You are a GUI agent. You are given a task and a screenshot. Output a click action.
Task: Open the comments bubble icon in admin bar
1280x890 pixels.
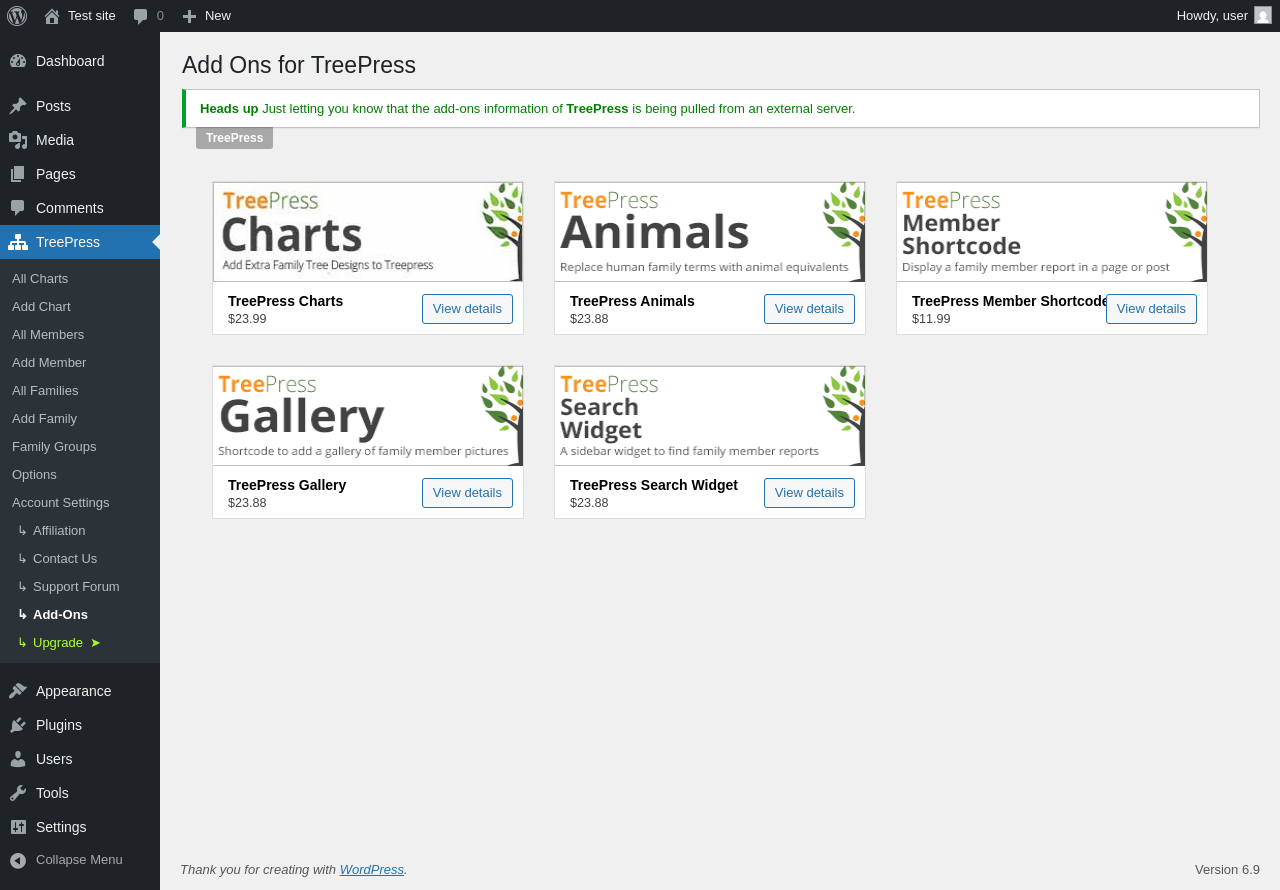click(x=141, y=16)
